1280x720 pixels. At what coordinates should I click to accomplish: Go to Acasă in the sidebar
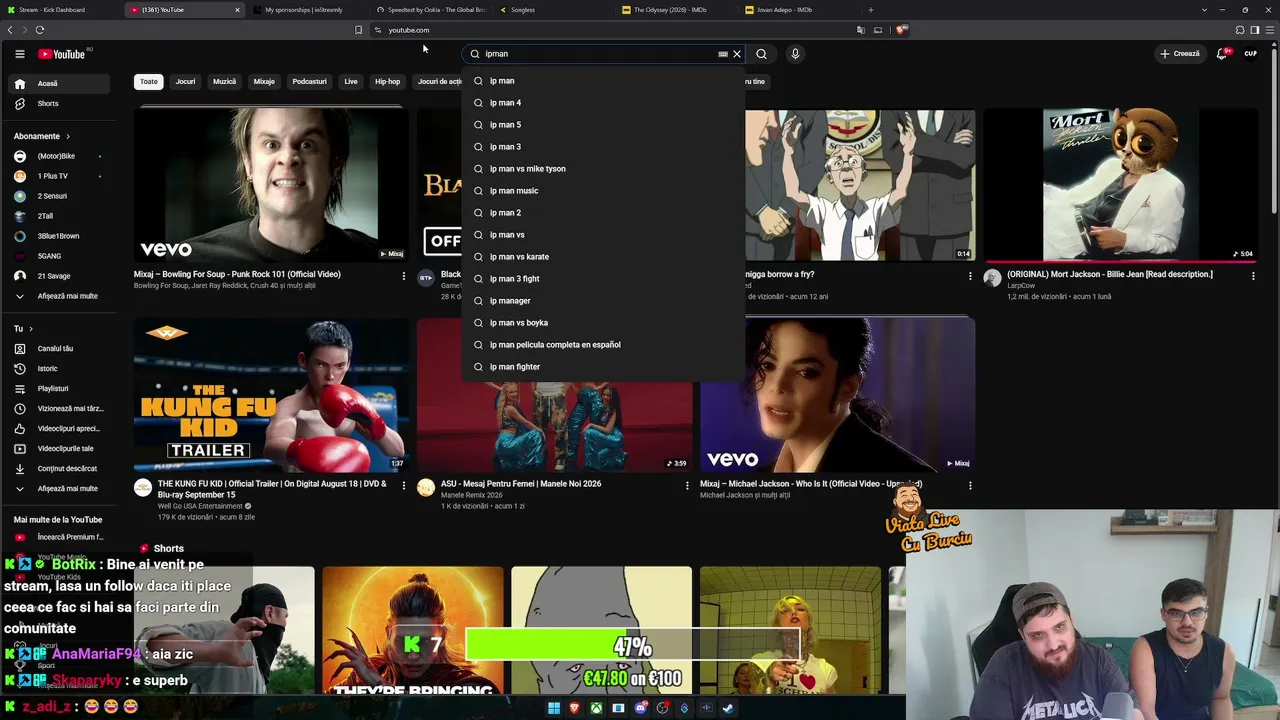(60, 84)
